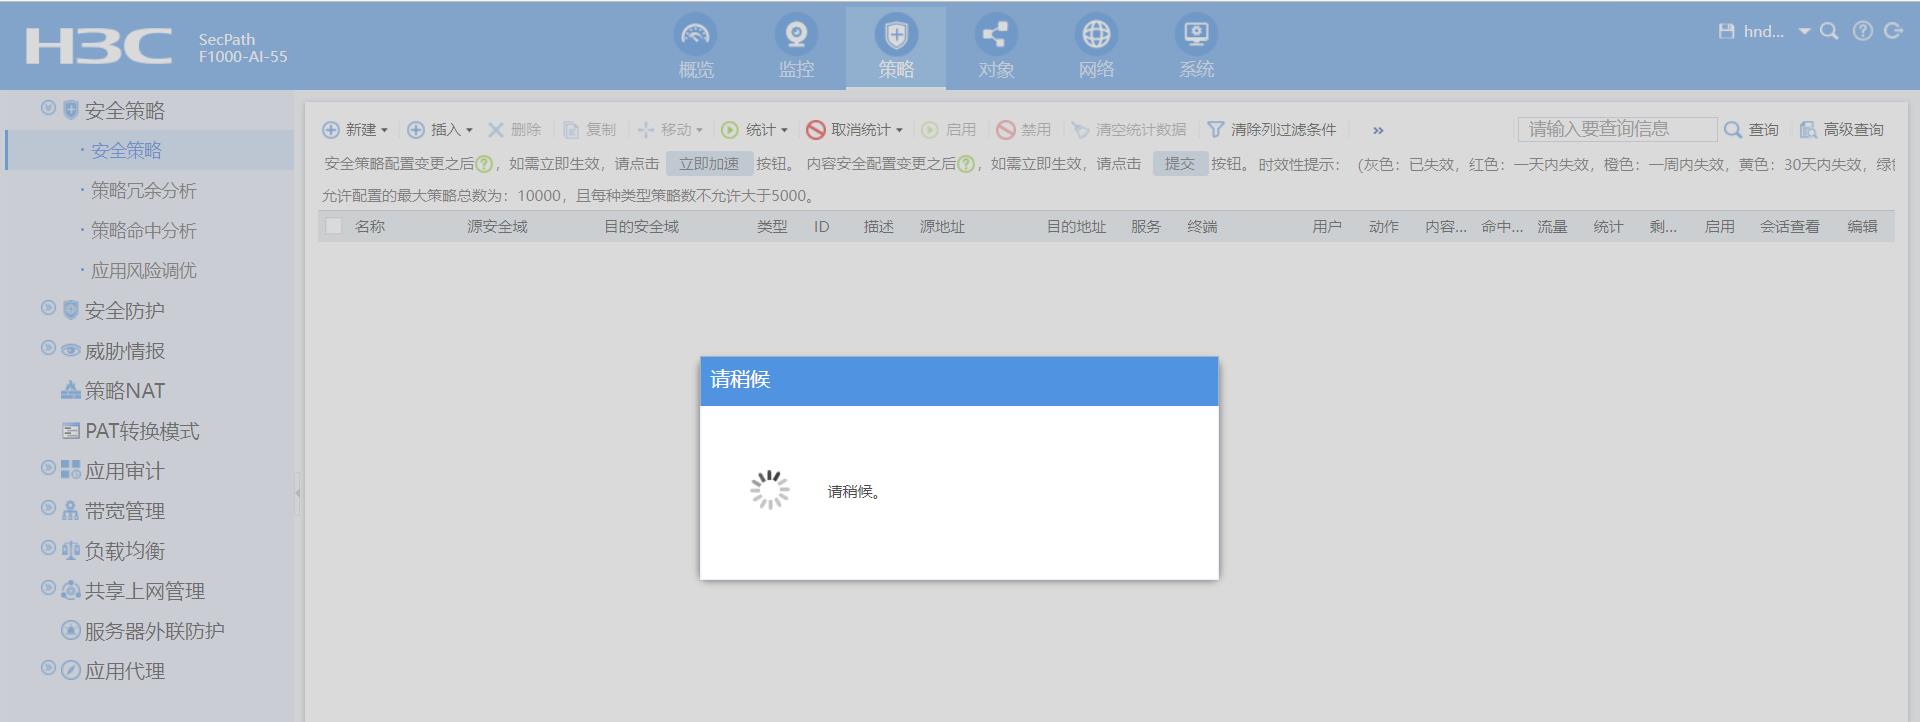The image size is (1920, 722).
Task: Open the 监控 monitoring icon
Action: [796, 35]
